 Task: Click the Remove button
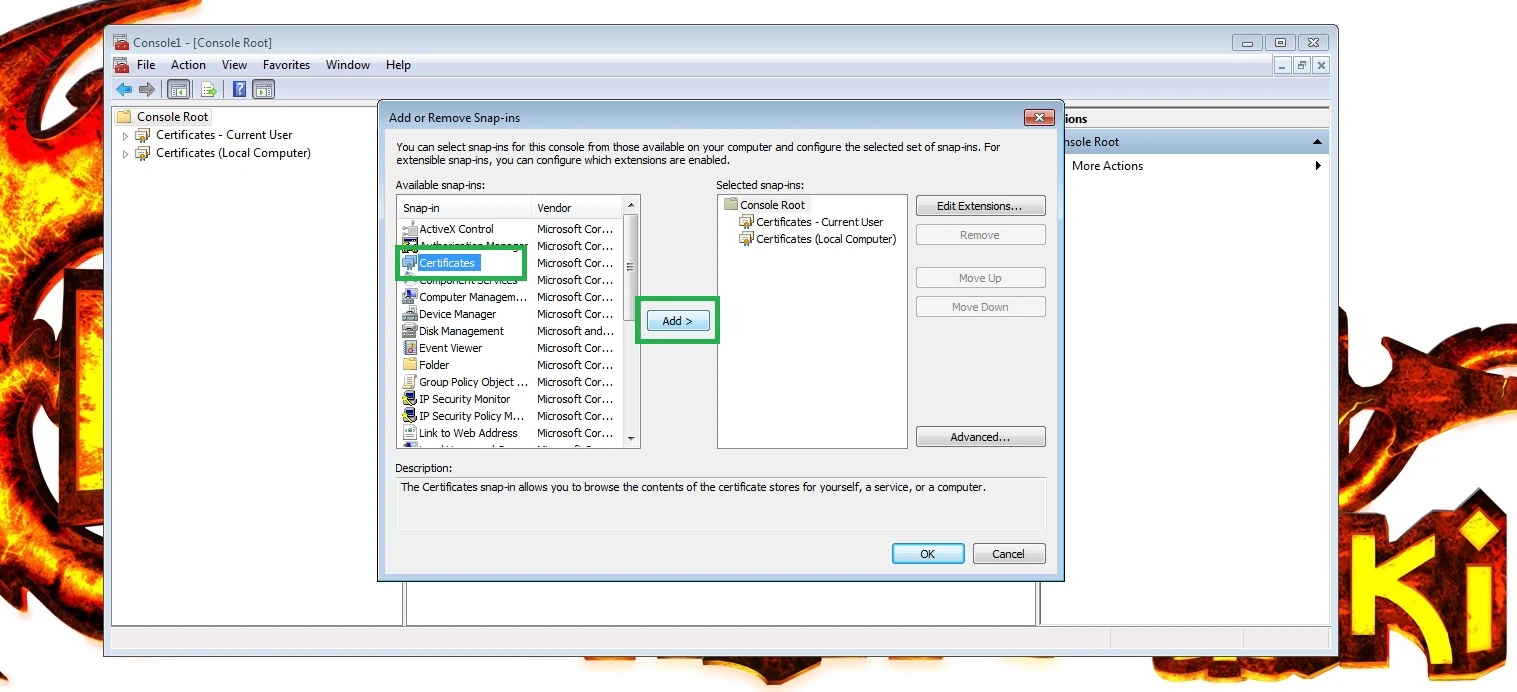click(x=980, y=235)
